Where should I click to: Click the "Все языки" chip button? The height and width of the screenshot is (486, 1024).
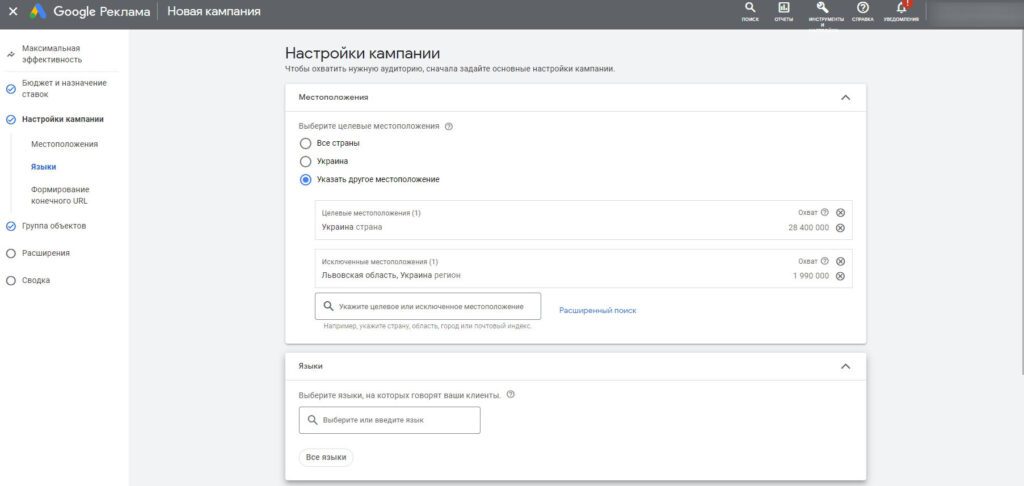tap(326, 457)
